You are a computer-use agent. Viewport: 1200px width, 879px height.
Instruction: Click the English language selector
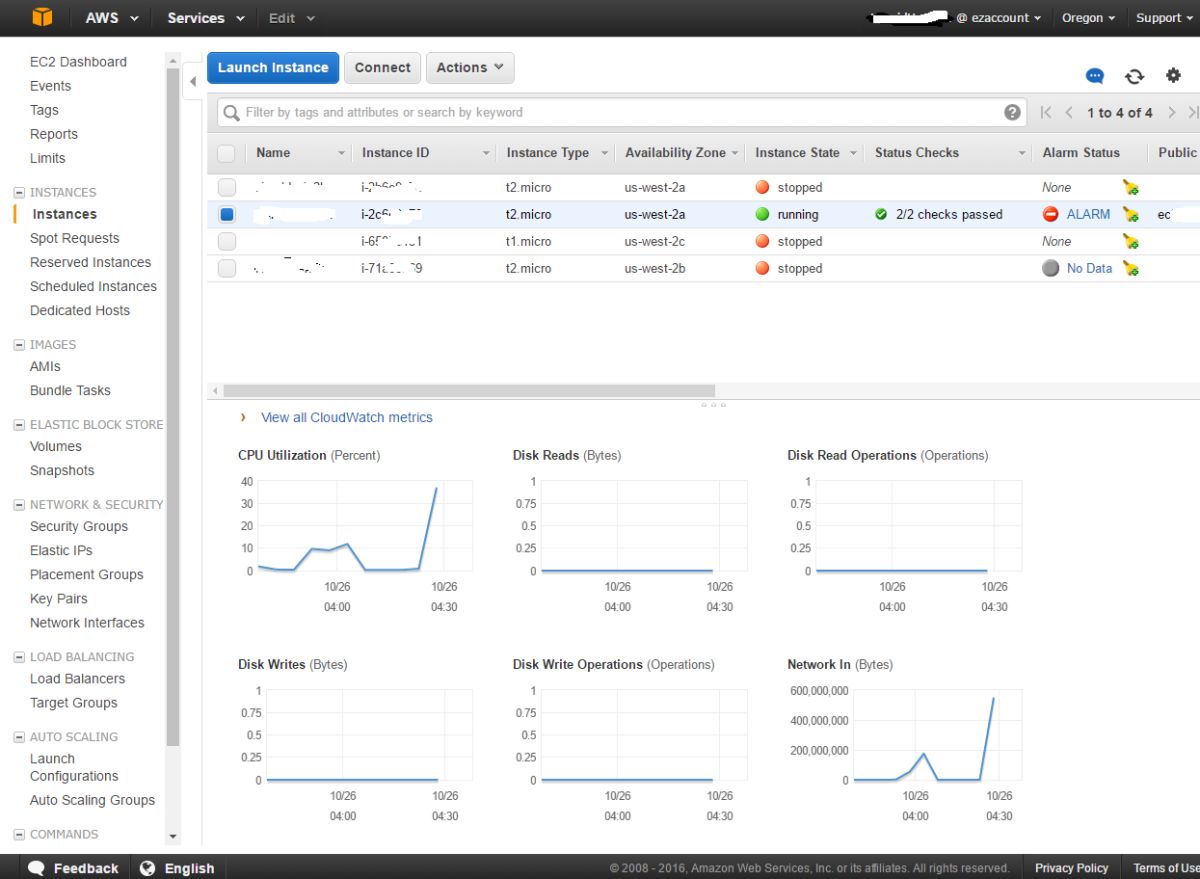[x=189, y=868]
